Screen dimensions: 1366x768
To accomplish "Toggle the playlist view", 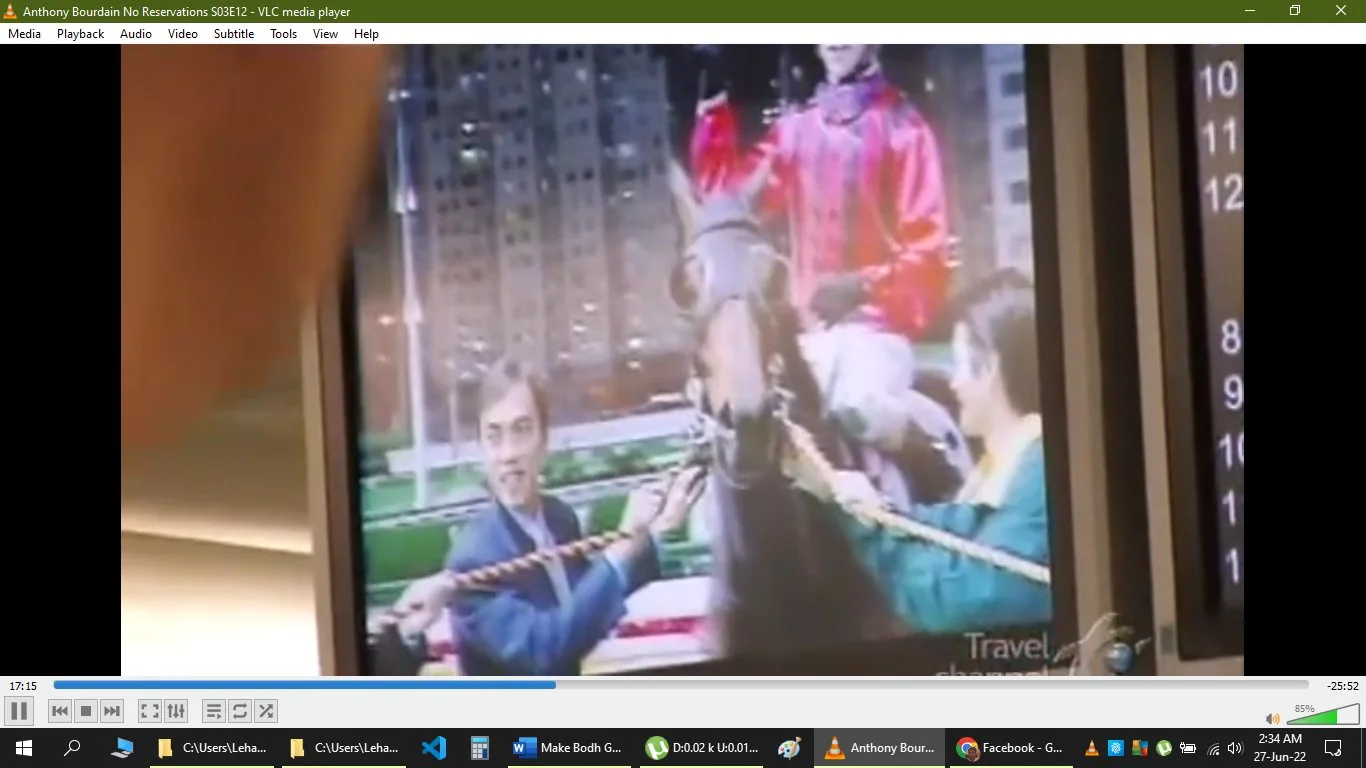I will (214, 711).
